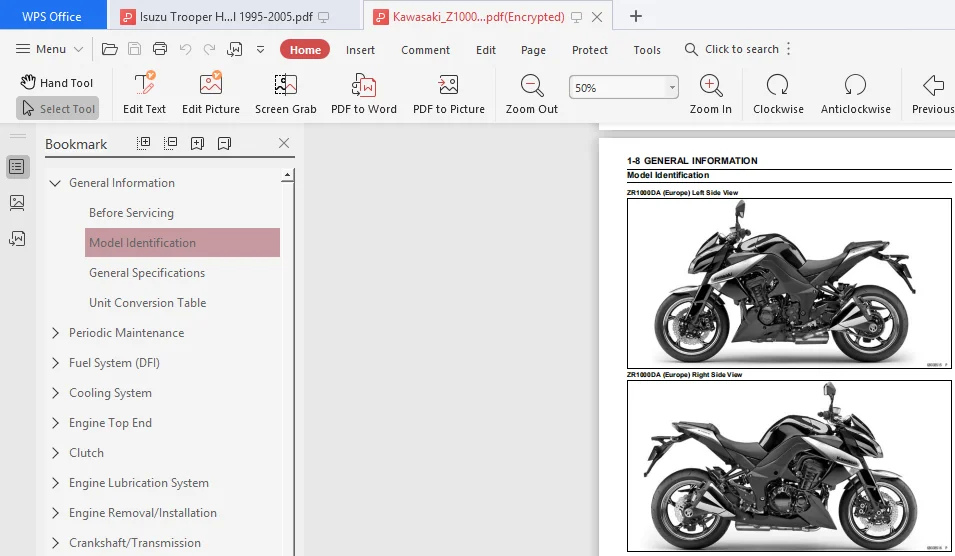Open the three-dot more options menu
Viewport: 955px width, 556px height.
(x=789, y=49)
